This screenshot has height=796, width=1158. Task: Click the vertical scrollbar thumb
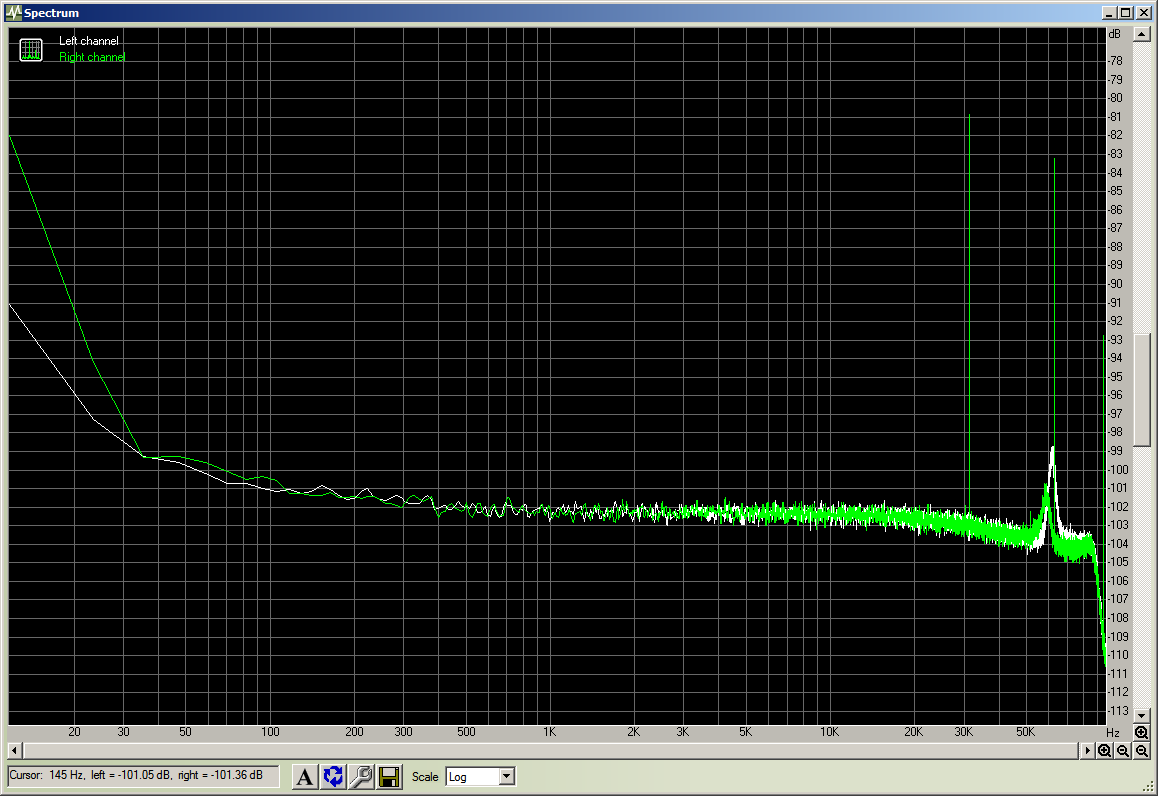pyautogui.click(x=1142, y=389)
